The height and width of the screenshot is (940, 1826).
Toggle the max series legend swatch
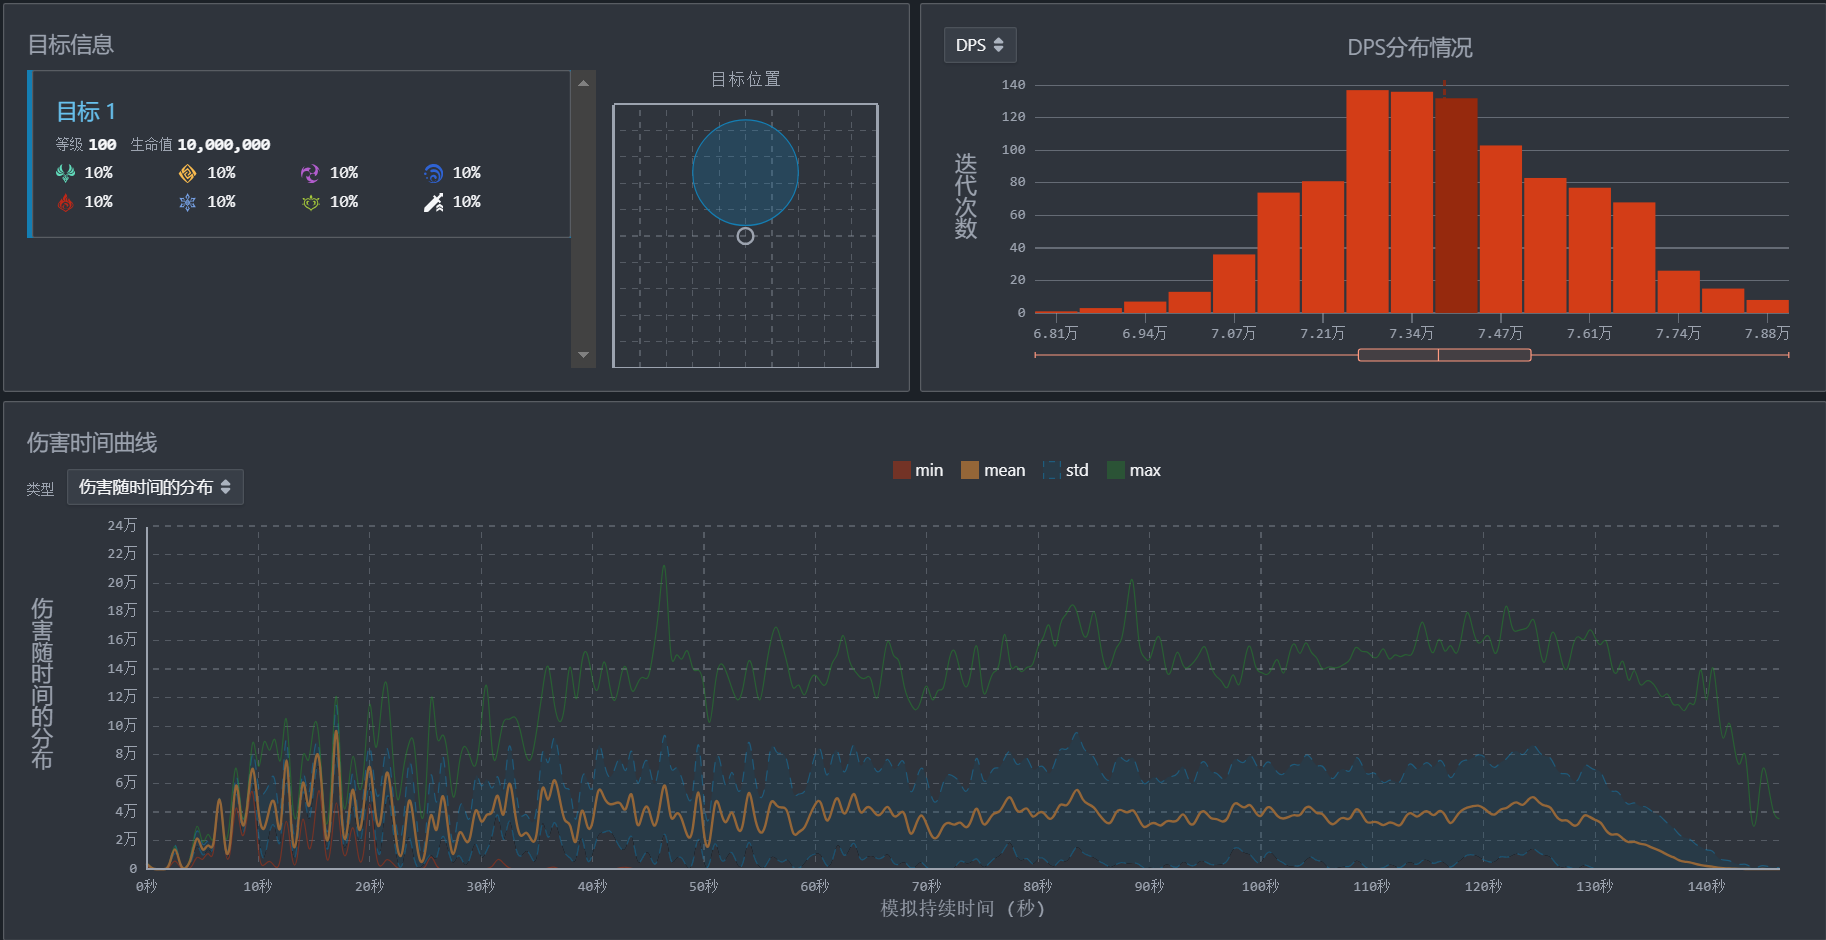pyautogui.click(x=1116, y=470)
